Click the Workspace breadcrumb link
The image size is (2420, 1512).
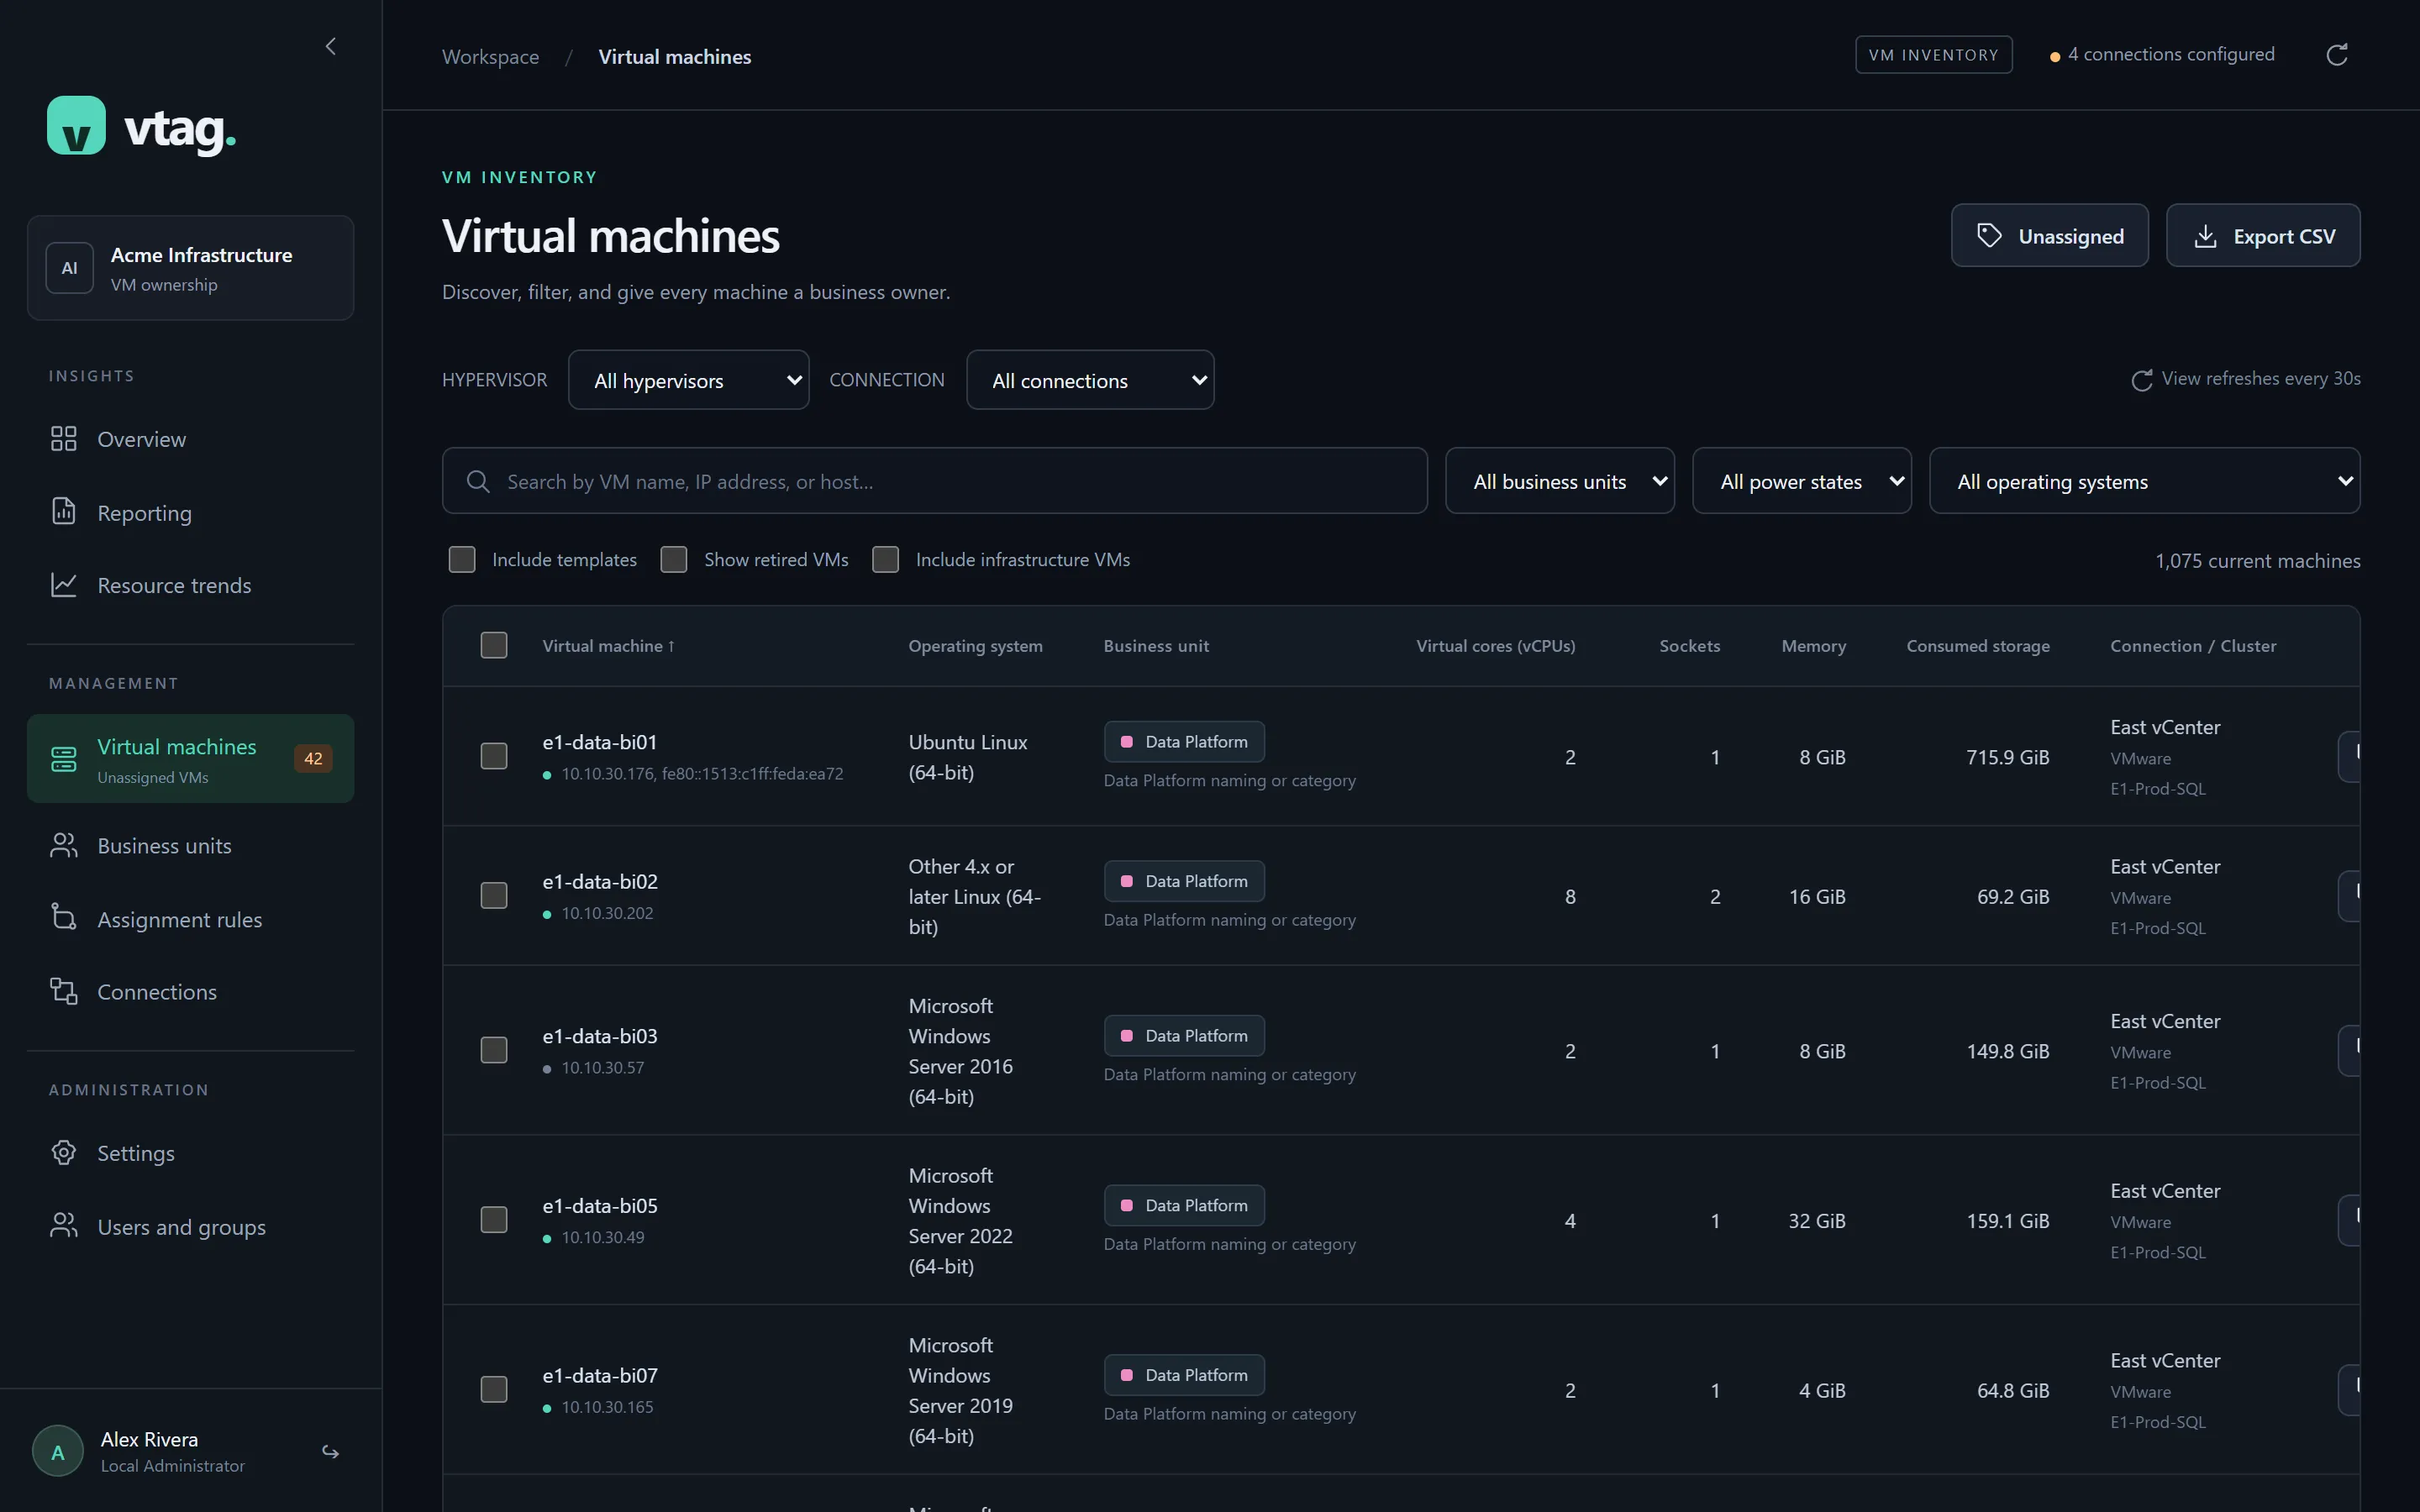[491, 57]
